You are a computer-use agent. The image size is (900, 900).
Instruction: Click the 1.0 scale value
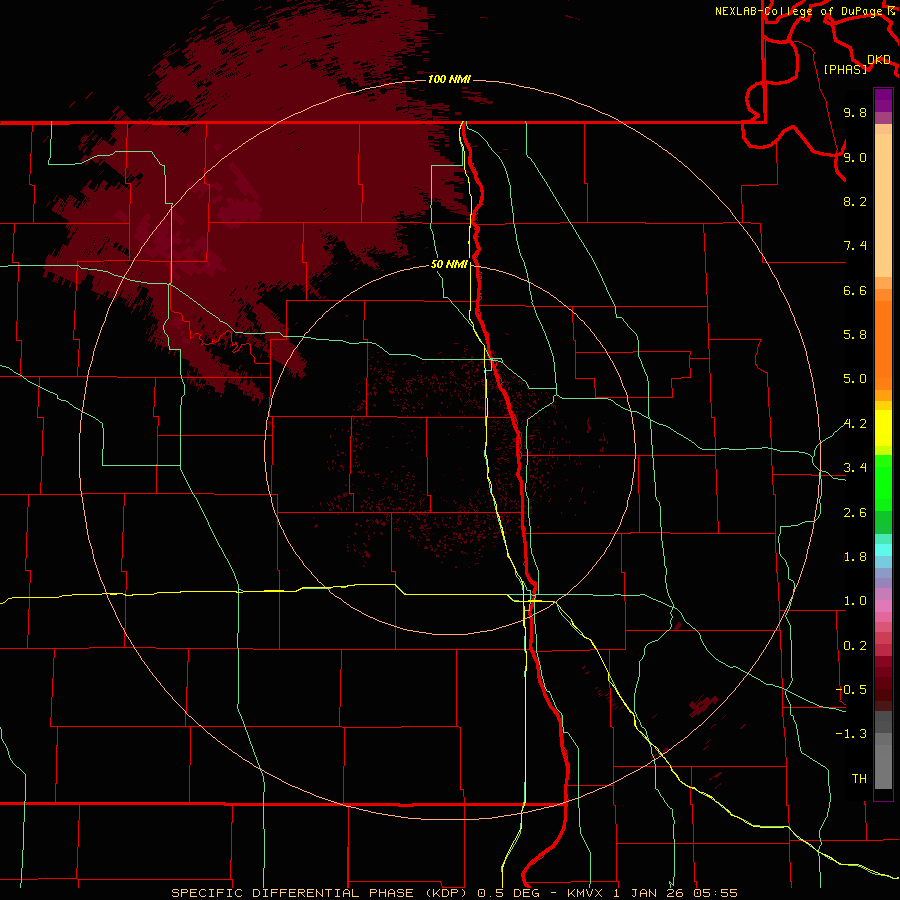pos(855,601)
